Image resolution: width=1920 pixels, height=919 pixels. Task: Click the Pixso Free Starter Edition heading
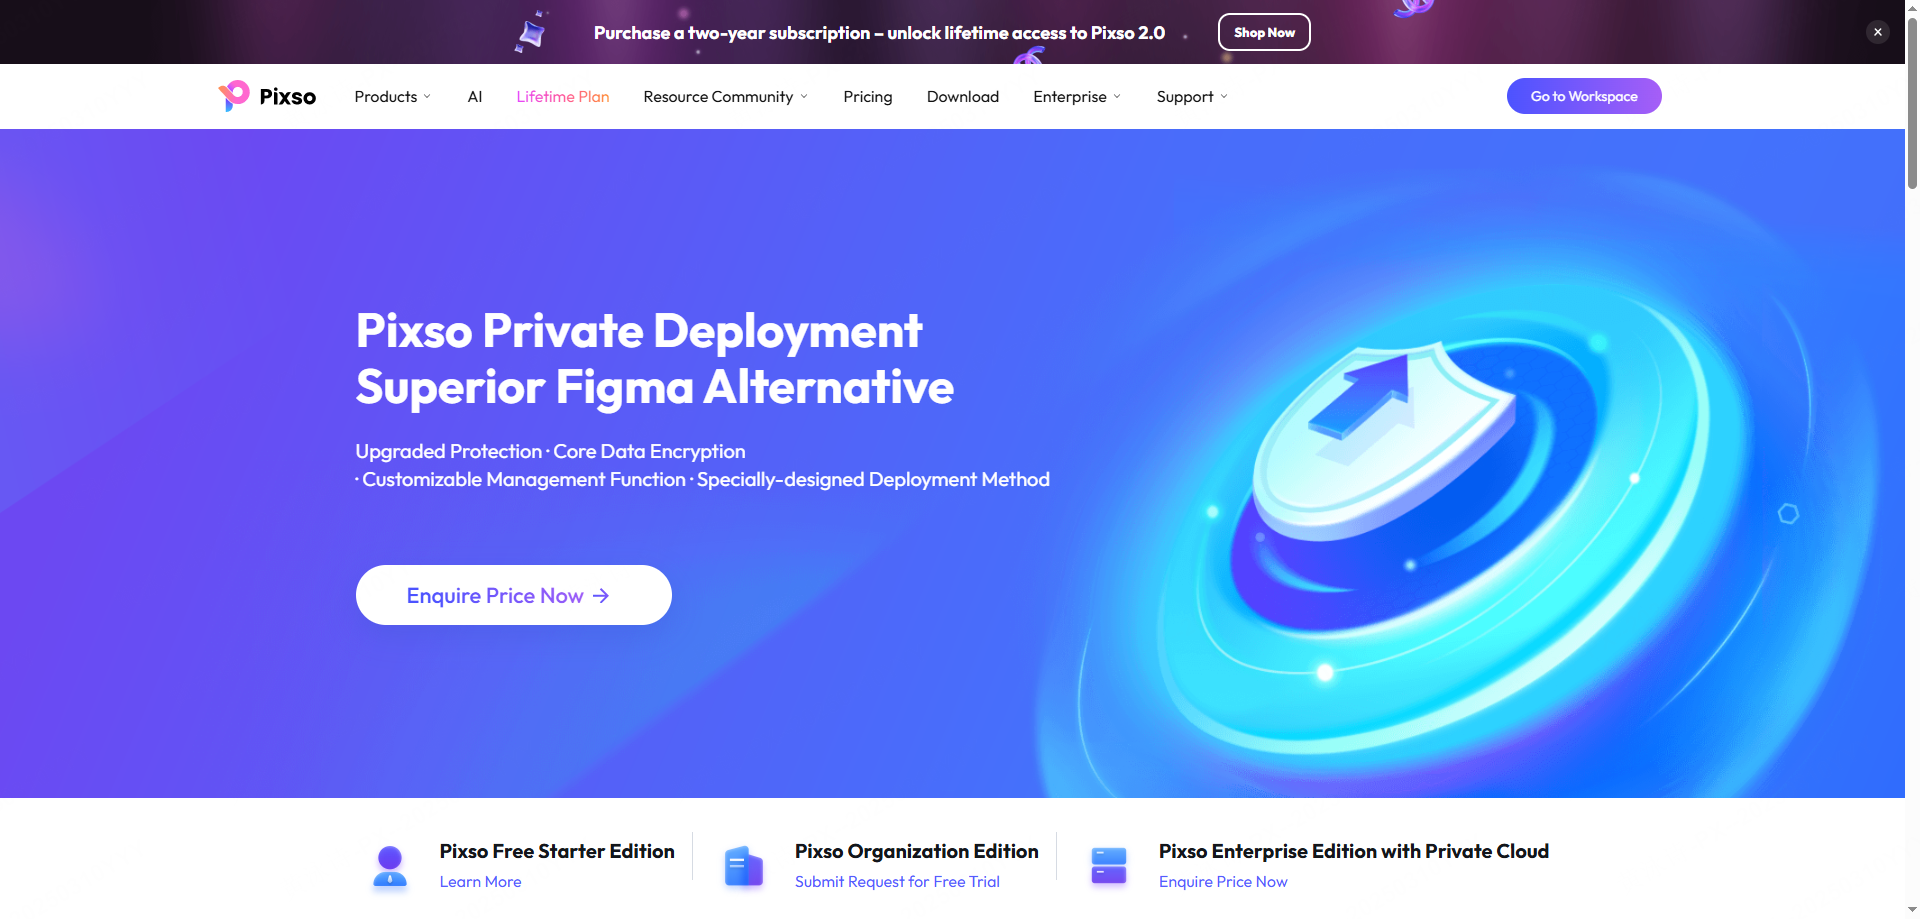click(557, 851)
